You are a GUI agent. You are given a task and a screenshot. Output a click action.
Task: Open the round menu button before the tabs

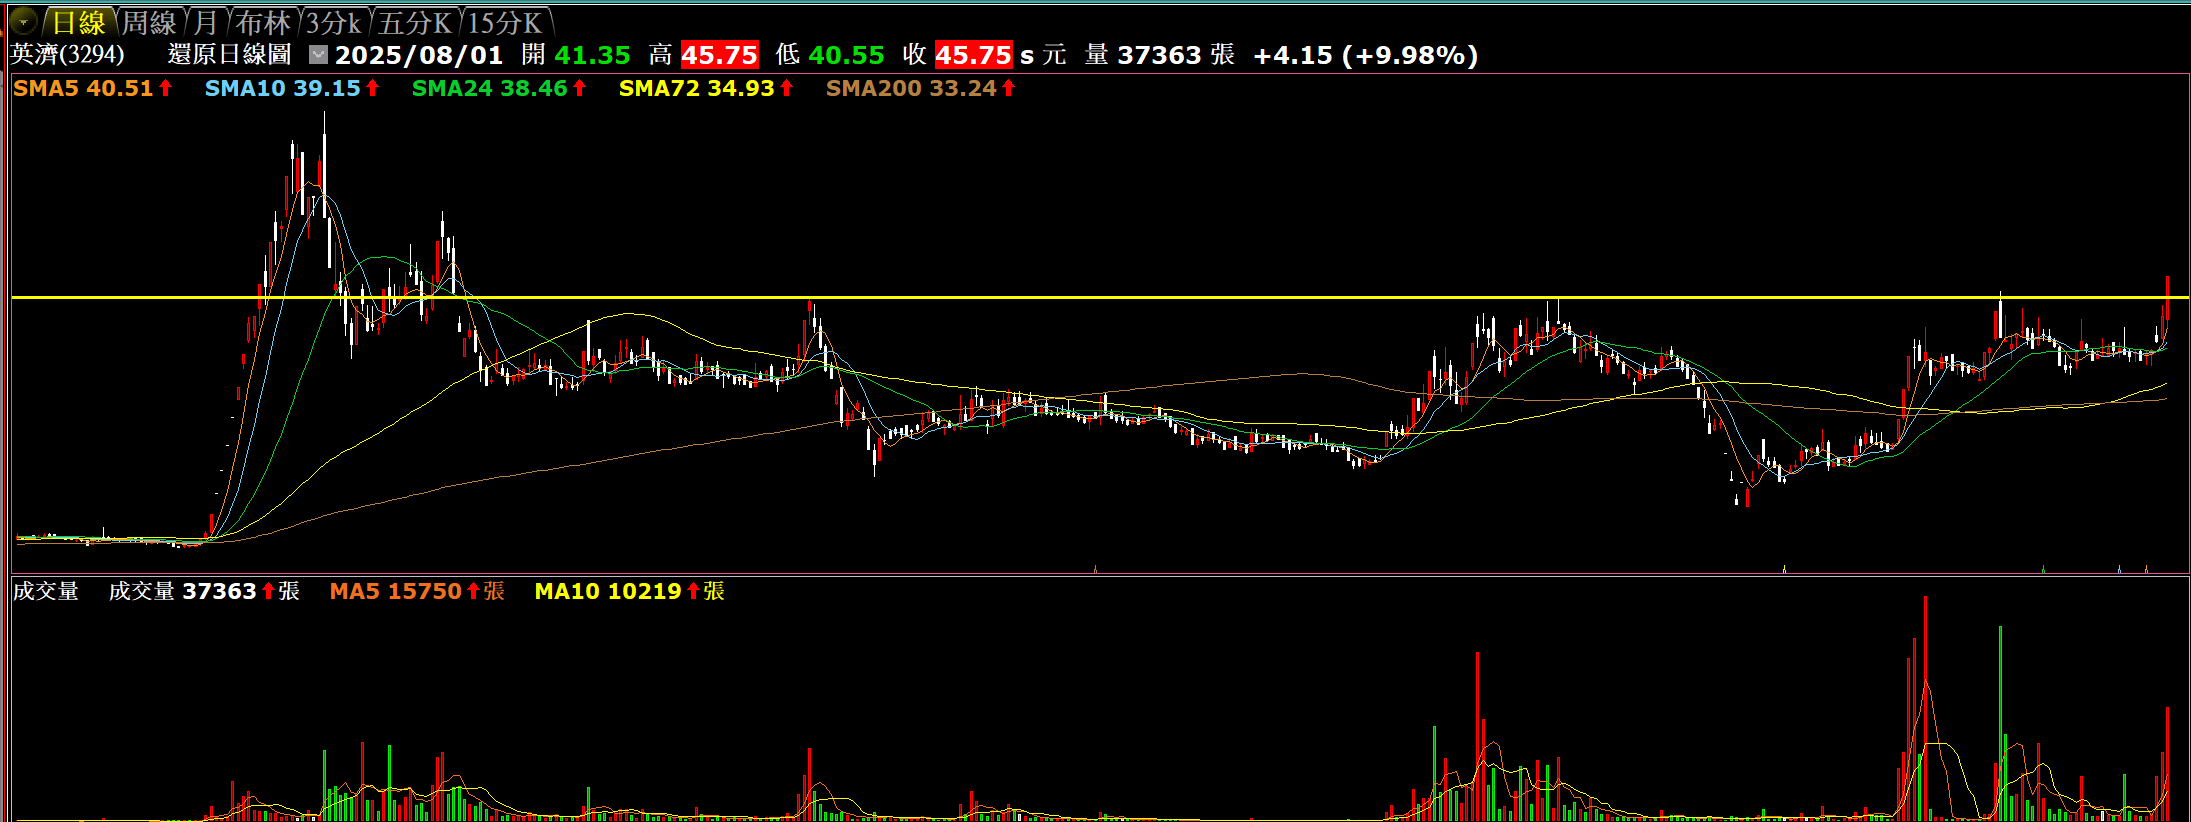pos(23,21)
